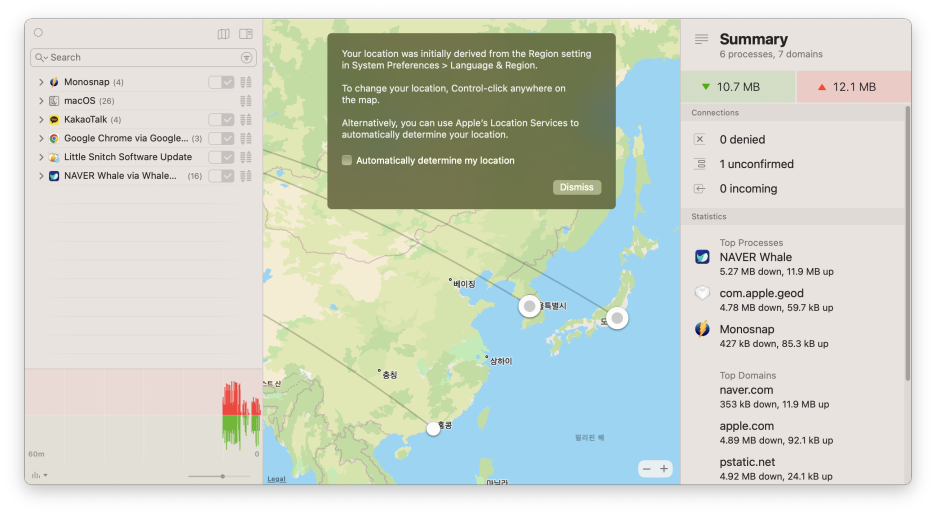
Task: Click the Summary panel scrollbar
Action: click(x=907, y=243)
